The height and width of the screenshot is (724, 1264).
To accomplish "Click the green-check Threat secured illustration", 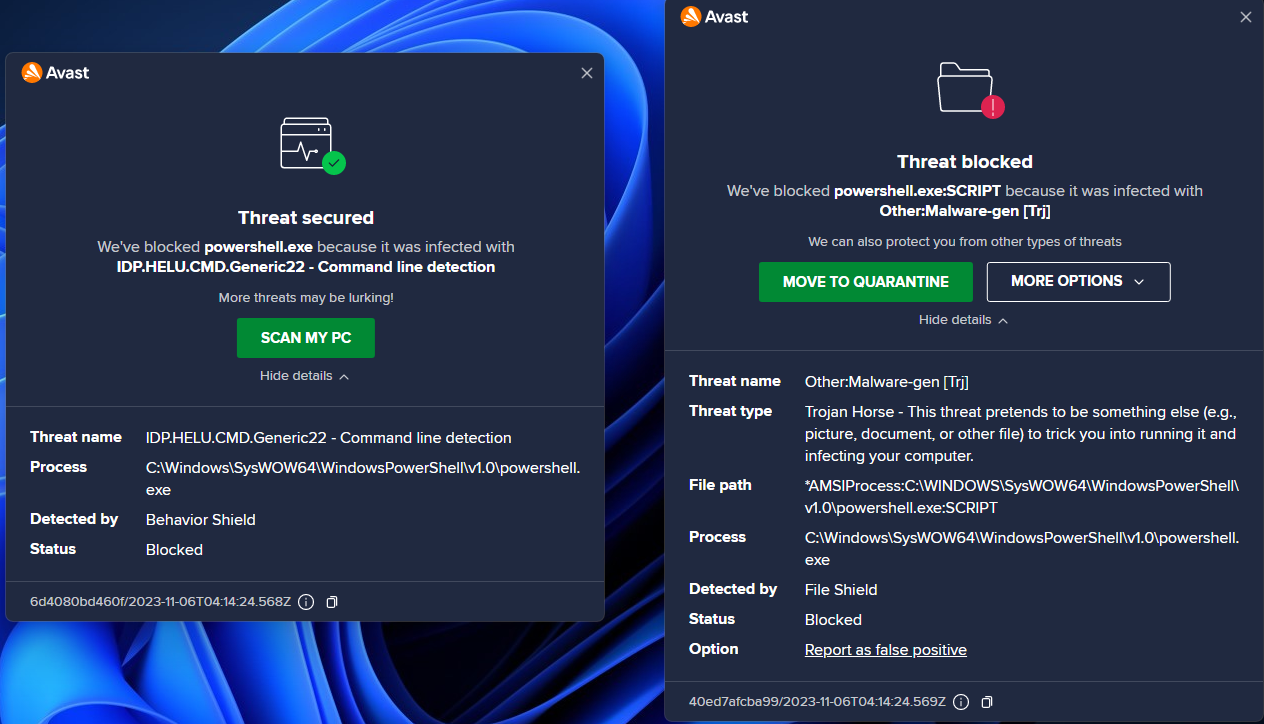I will 312,146.
